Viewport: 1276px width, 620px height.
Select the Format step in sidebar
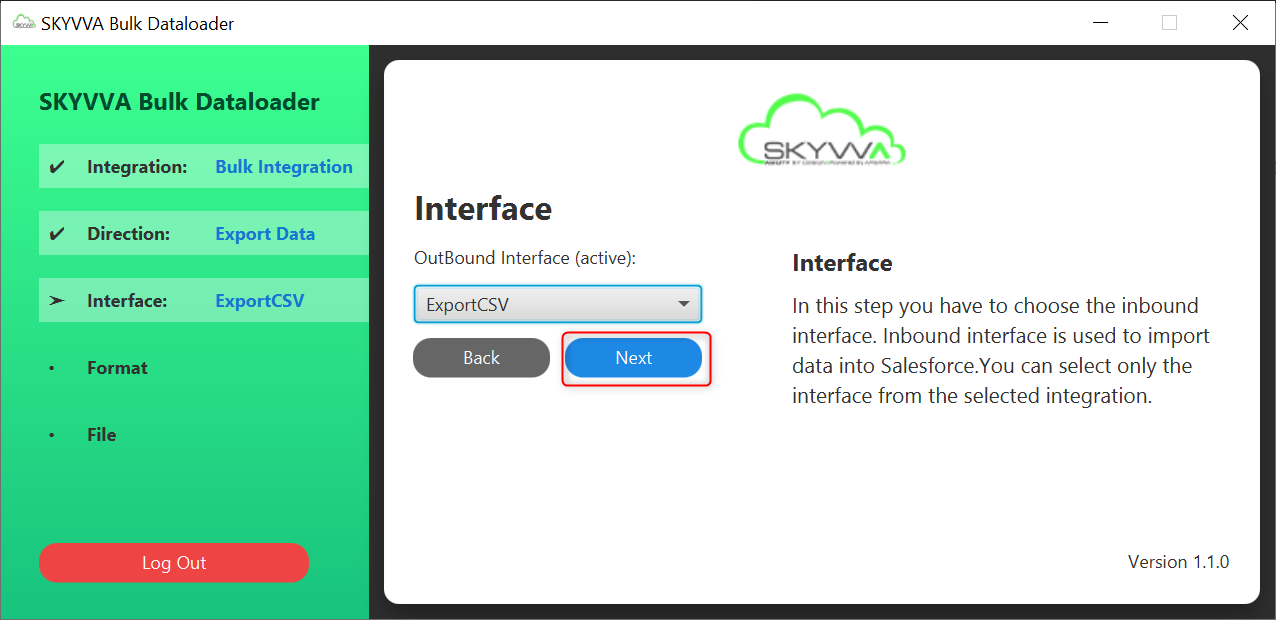coord(117,368)
